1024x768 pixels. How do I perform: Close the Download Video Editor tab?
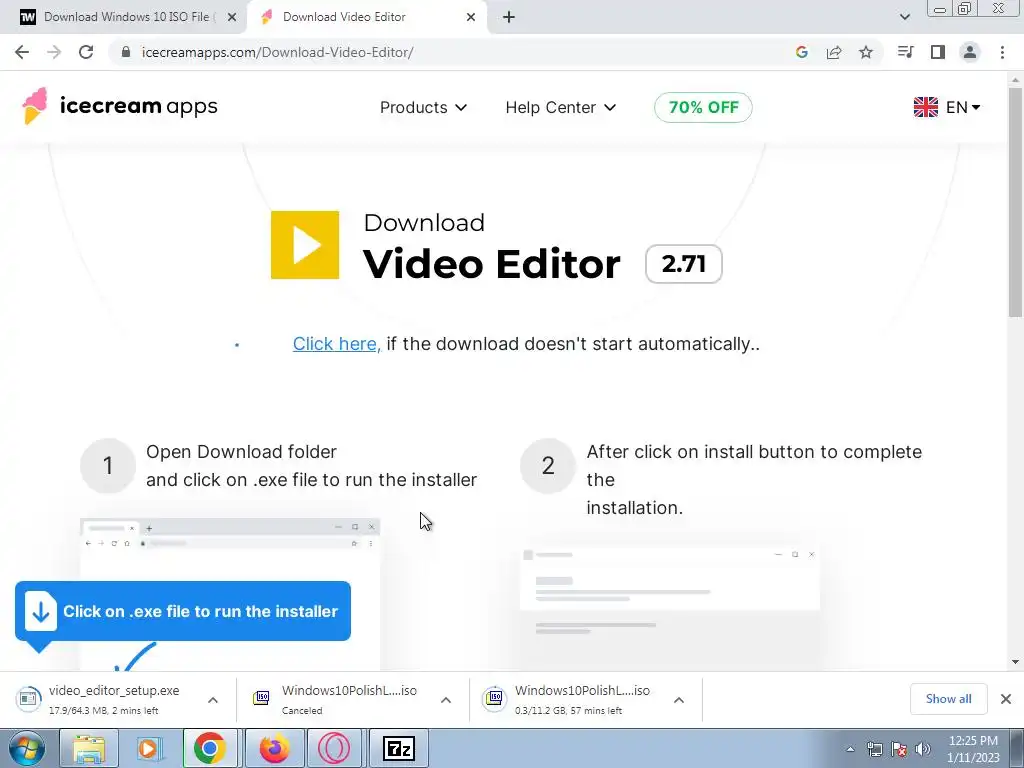point(471,17)
